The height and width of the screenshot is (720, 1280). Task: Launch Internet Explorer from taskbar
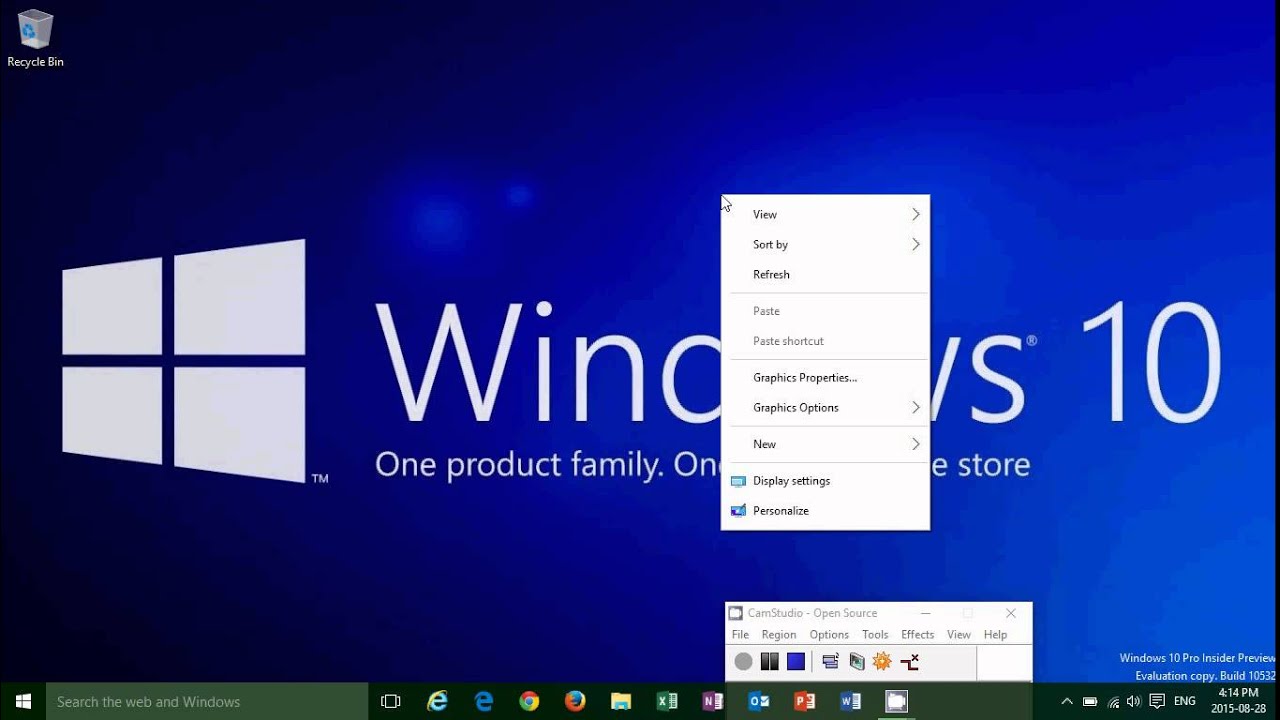[x=437, y=701]
